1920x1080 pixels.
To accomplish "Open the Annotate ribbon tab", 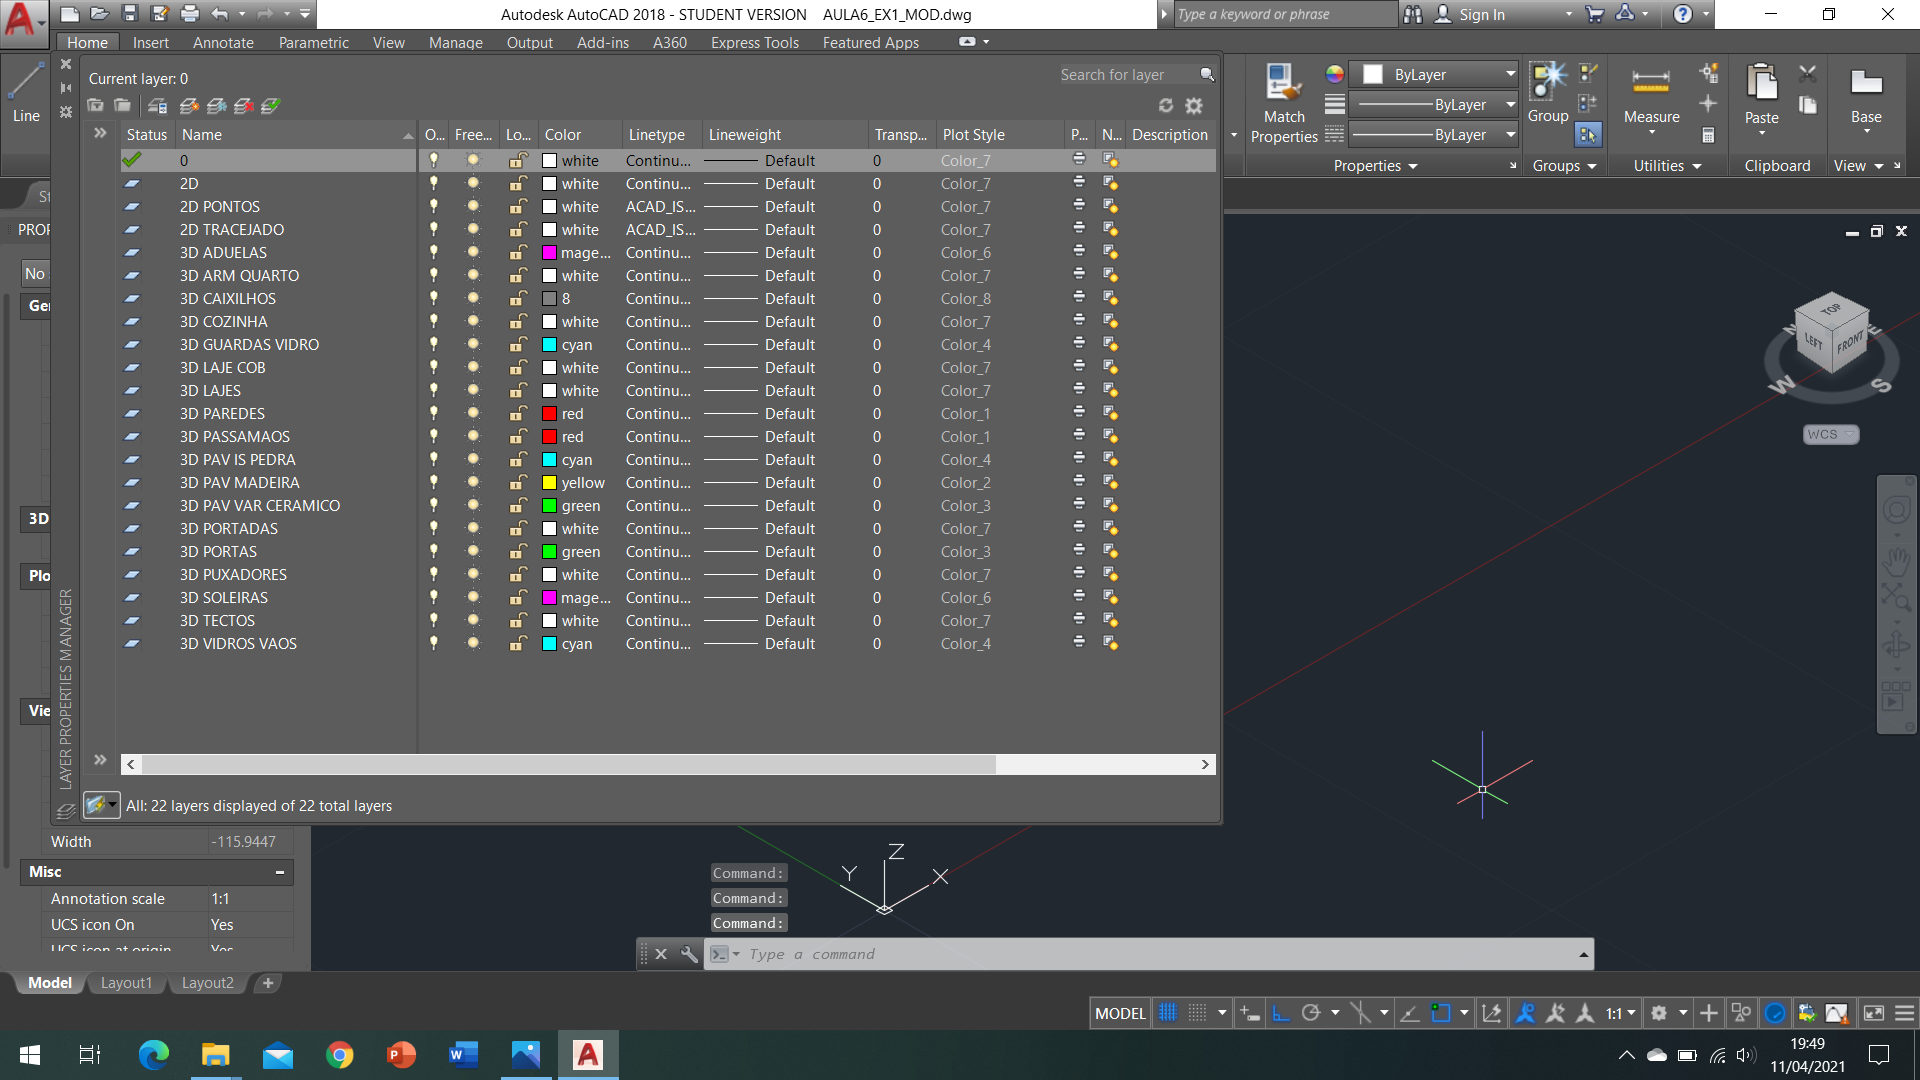I will tap(223, 42).
